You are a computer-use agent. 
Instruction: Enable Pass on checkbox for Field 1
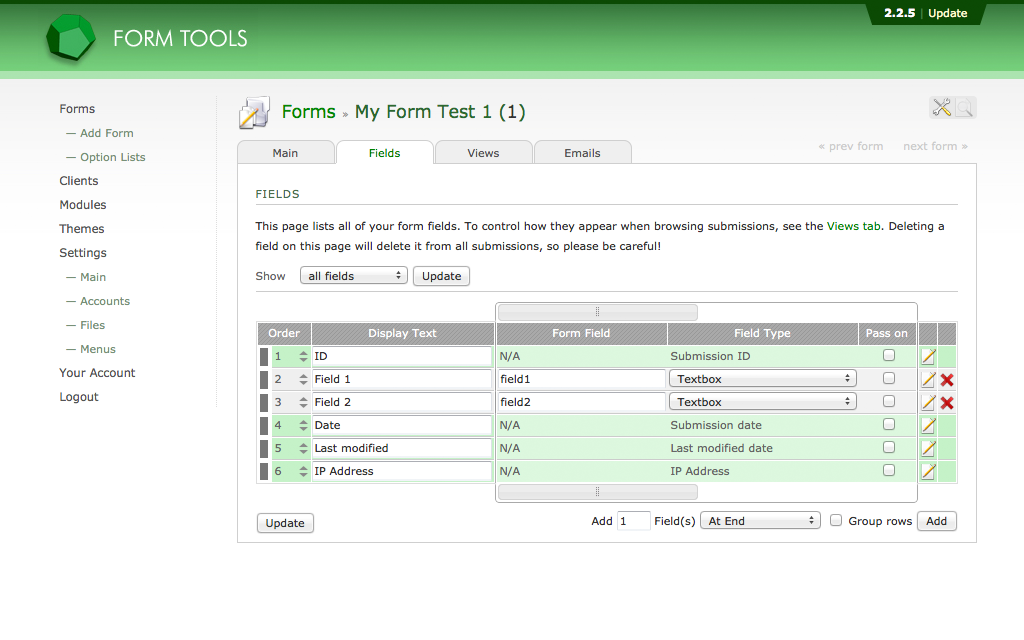(888, 378)
